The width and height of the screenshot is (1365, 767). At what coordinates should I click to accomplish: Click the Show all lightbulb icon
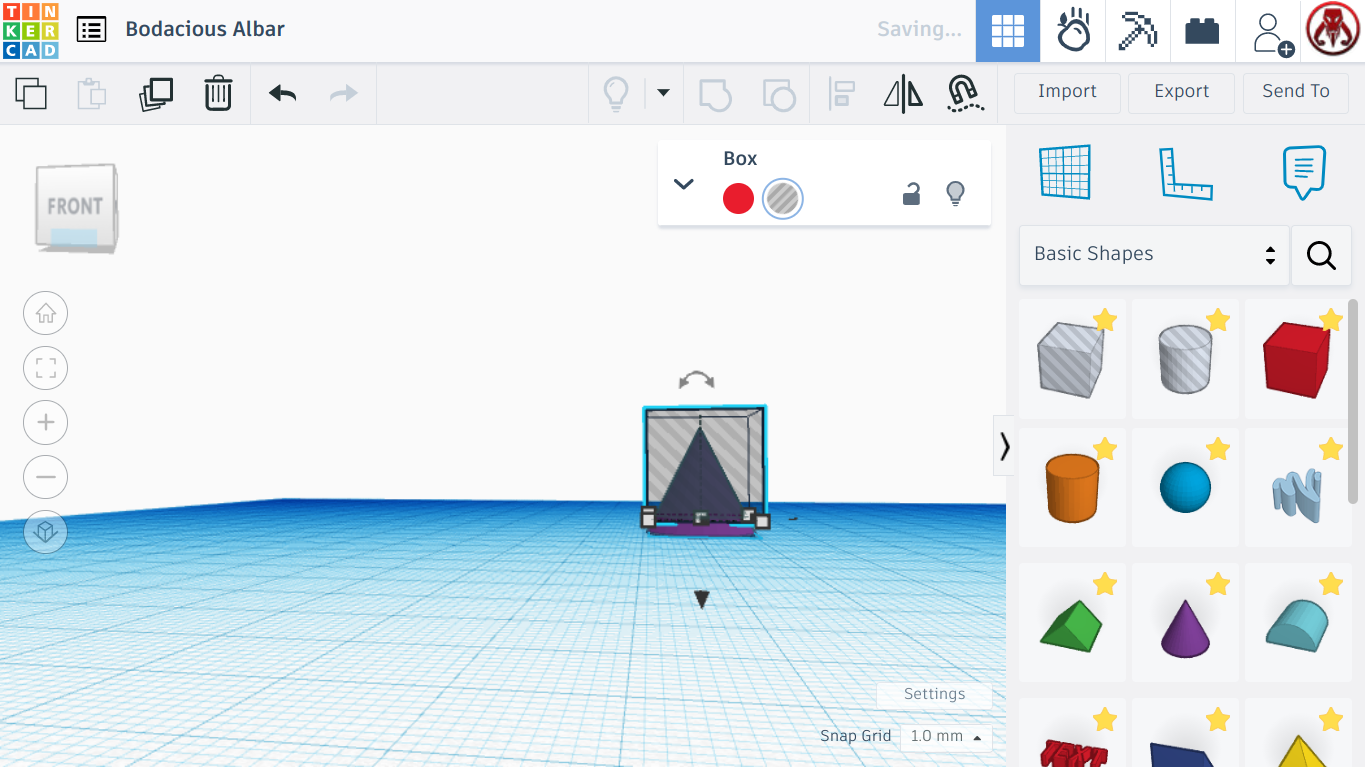click(616, 94)
